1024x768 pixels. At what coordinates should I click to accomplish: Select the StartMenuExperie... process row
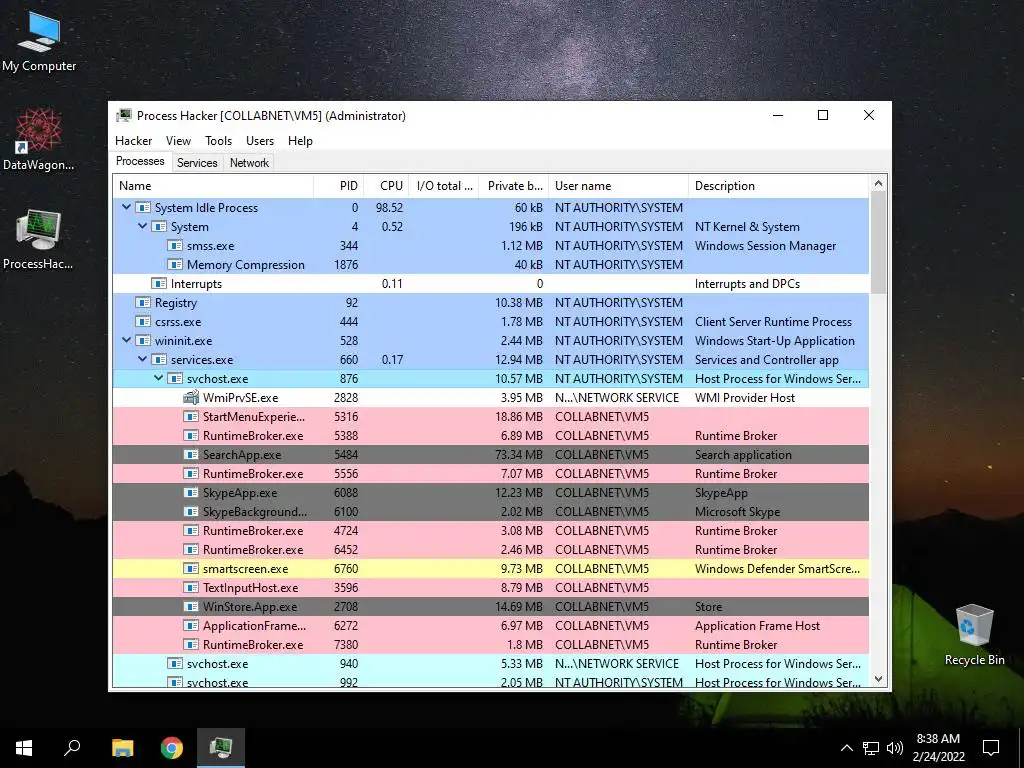[491, 417]
